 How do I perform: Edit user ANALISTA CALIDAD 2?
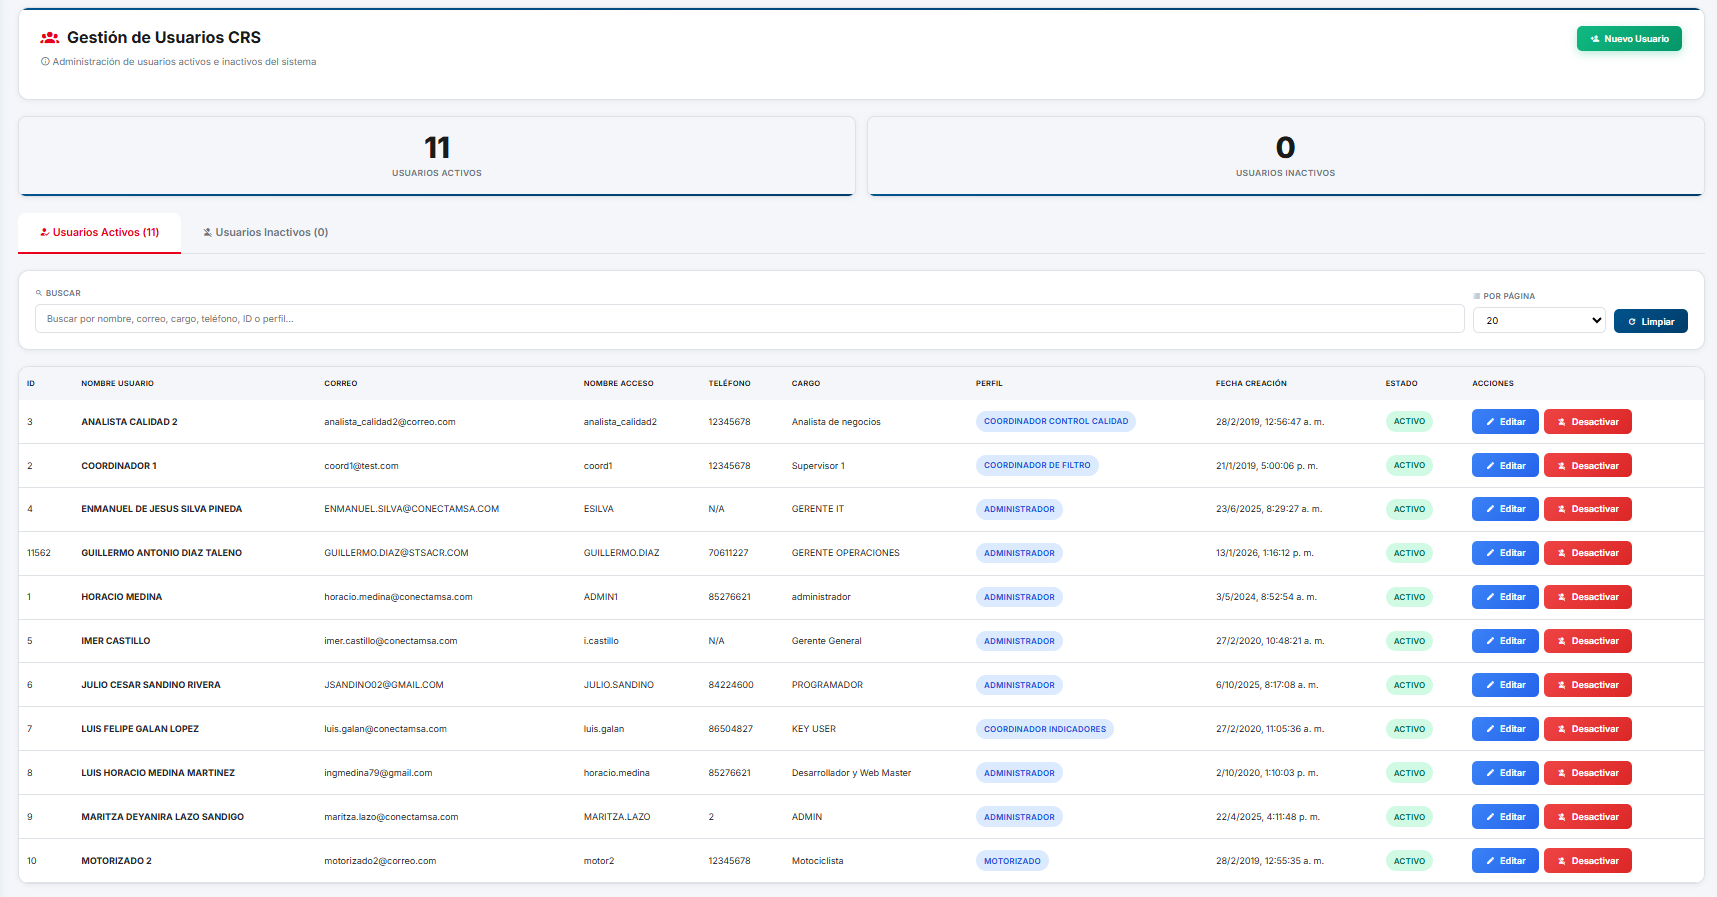click(1505, 422)
